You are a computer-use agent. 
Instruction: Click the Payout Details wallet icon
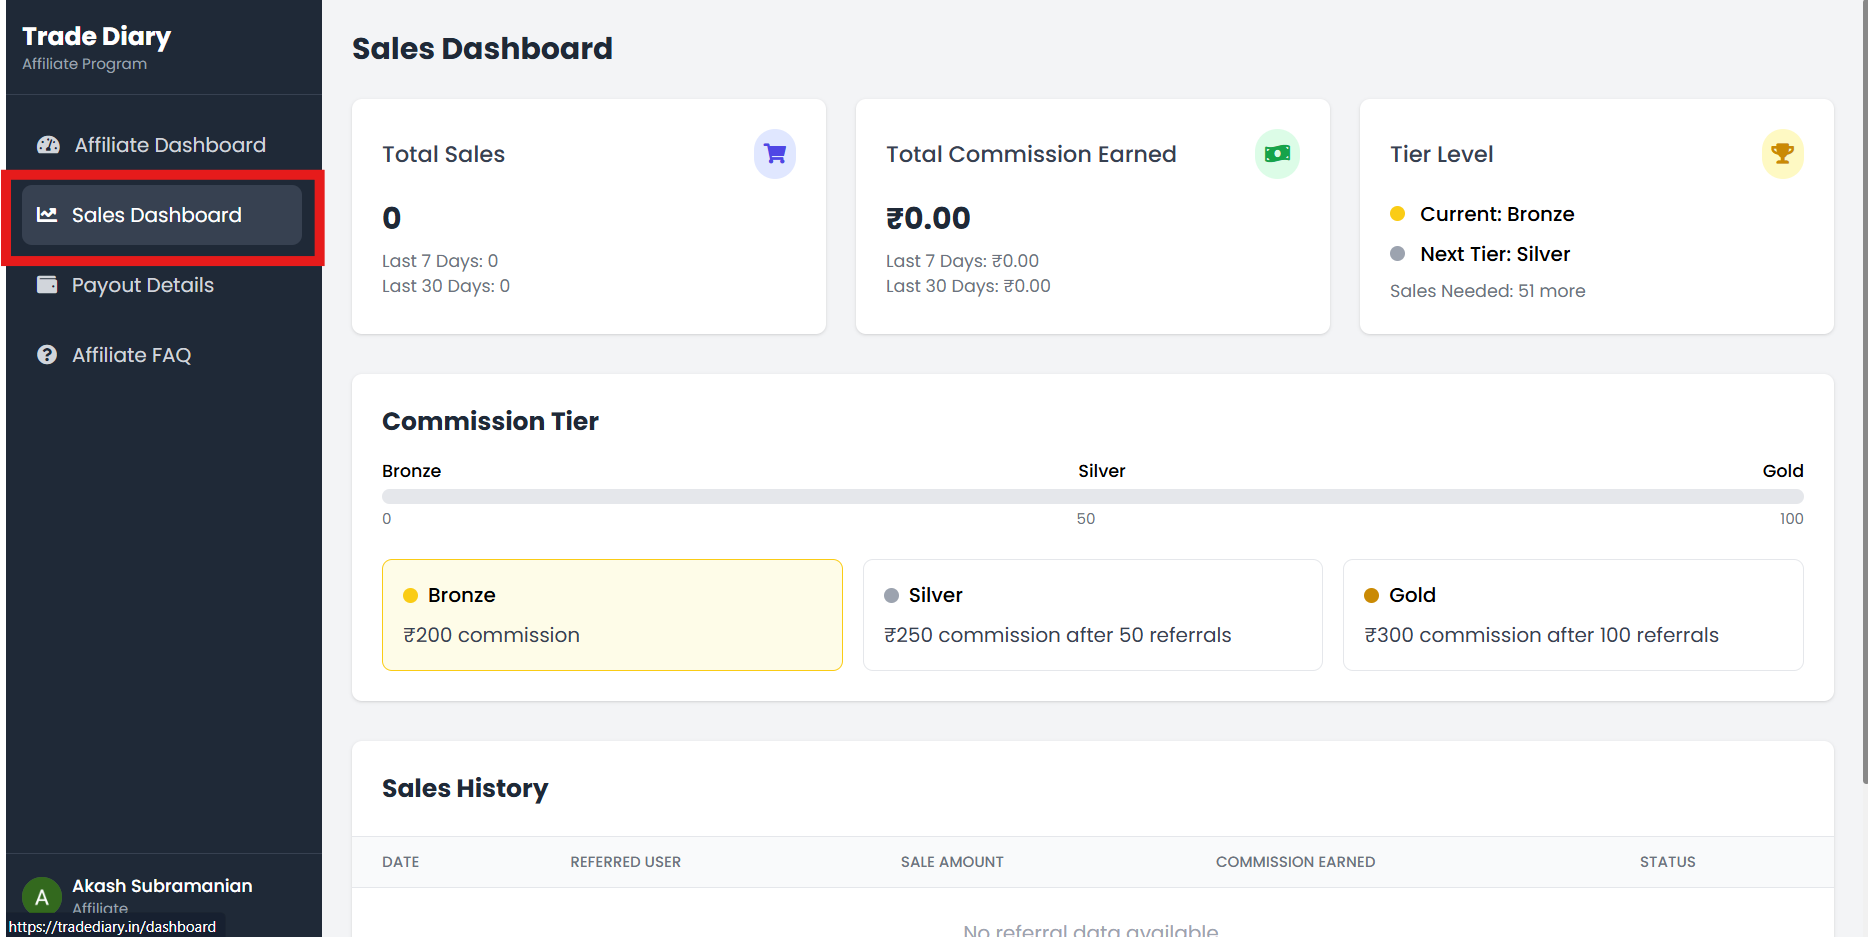pos(47,284)
